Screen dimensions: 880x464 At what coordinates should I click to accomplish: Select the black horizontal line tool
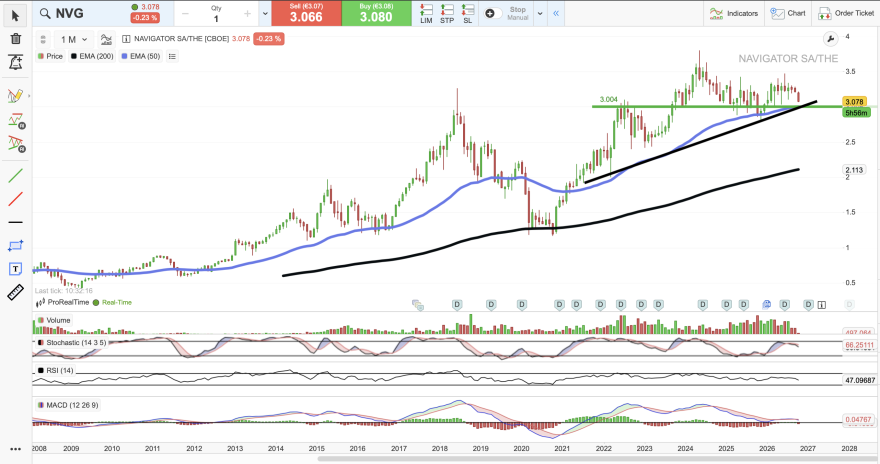click(x=16, y=223)
